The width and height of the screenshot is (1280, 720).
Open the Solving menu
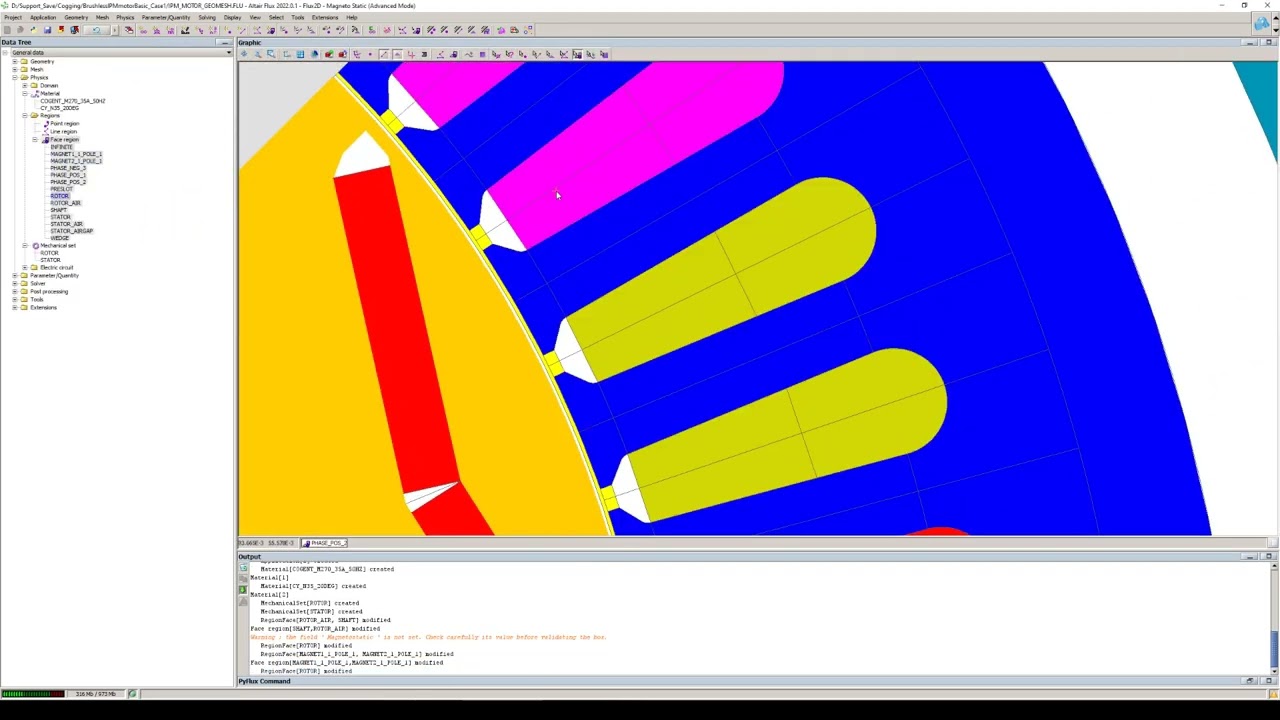(x=207, y=17)
